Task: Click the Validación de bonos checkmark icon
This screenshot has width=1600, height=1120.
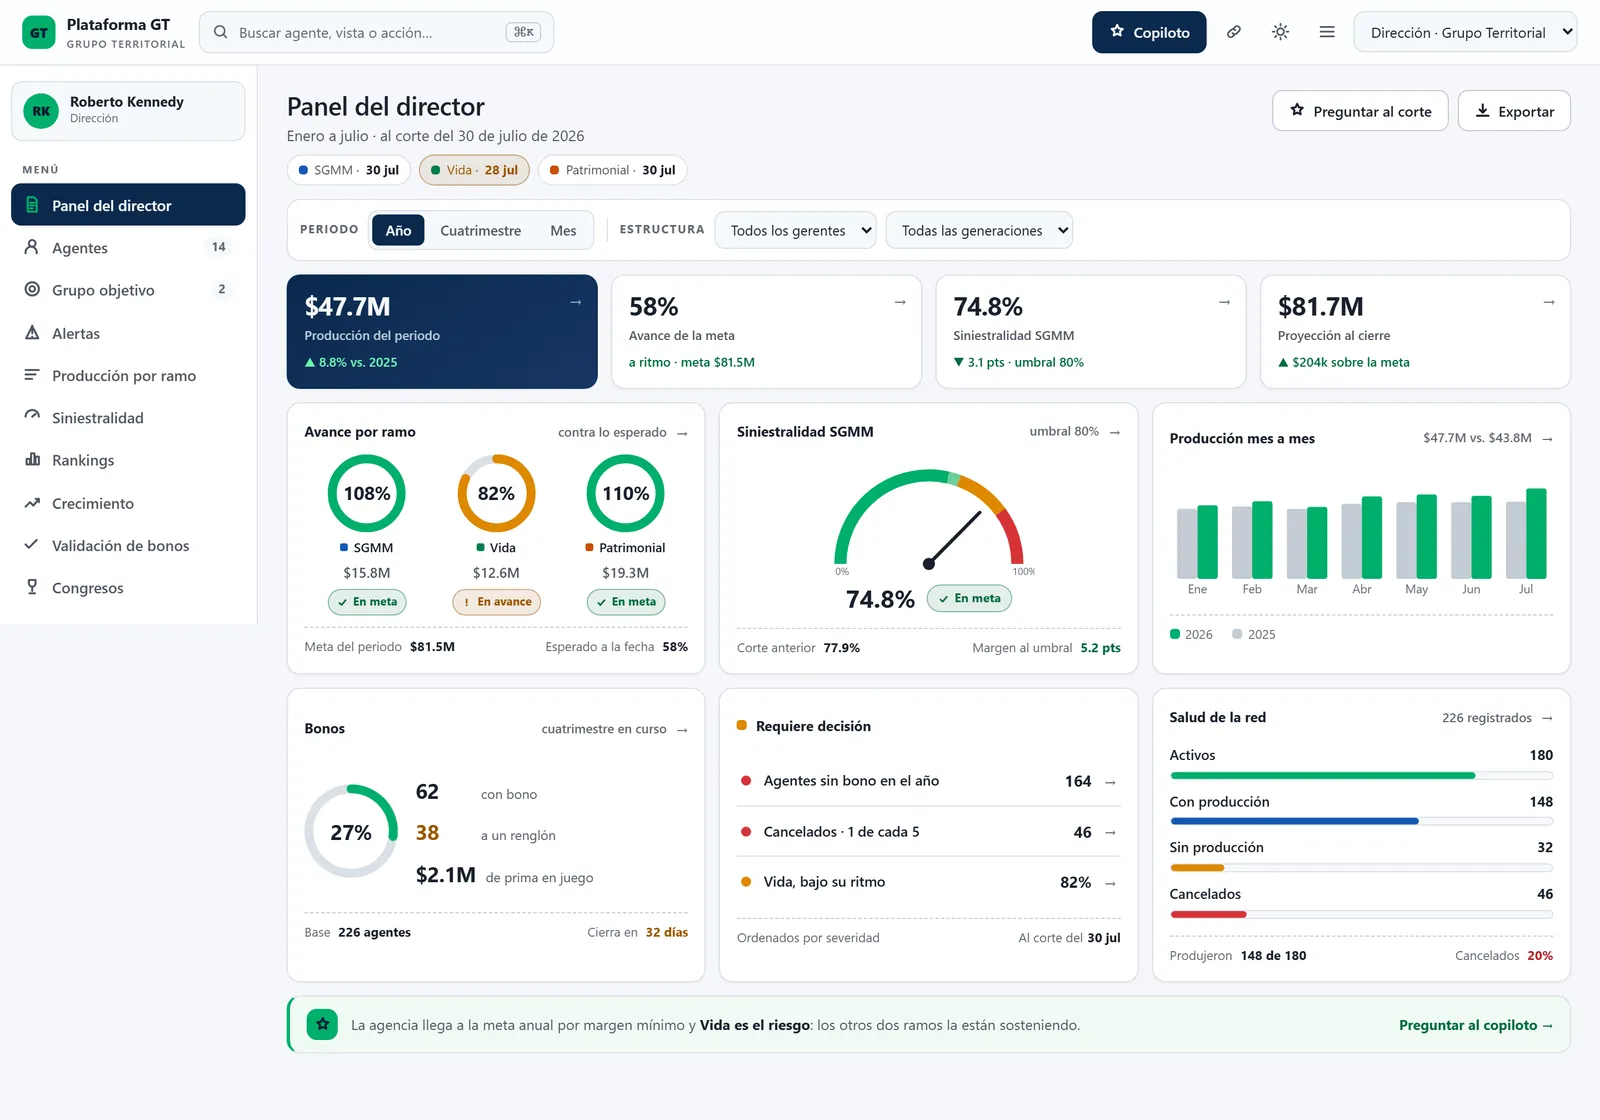Action: [x=32, y=545]
